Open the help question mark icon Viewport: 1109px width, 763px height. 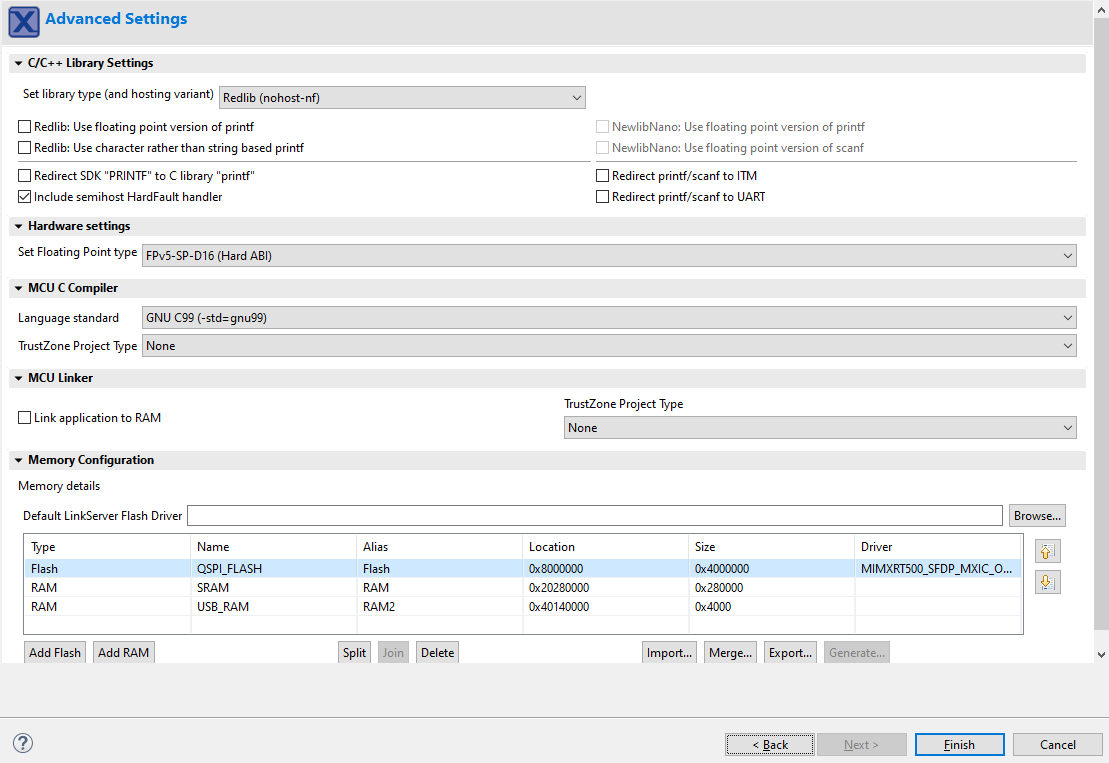pos(23,743)
